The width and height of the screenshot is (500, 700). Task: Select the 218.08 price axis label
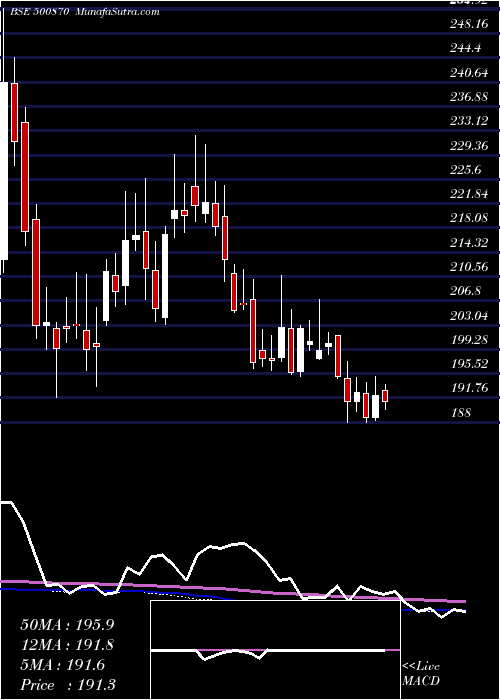[469, 218]
